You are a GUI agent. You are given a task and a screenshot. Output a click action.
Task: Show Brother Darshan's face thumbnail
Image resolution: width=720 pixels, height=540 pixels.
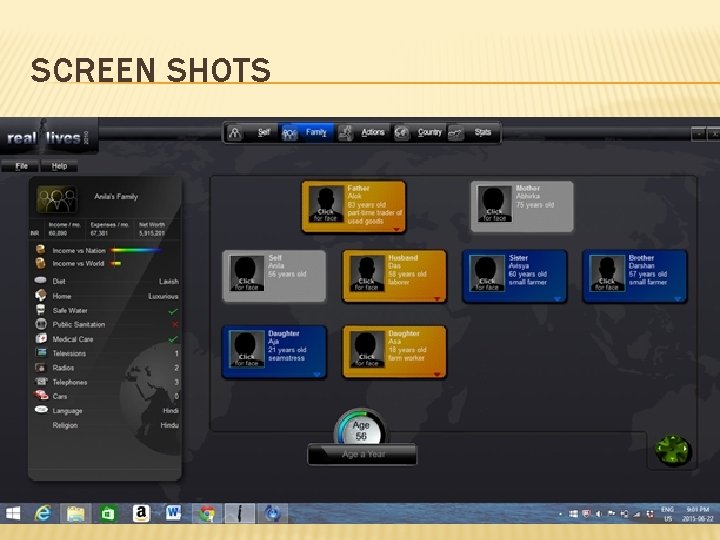point(607,273)
